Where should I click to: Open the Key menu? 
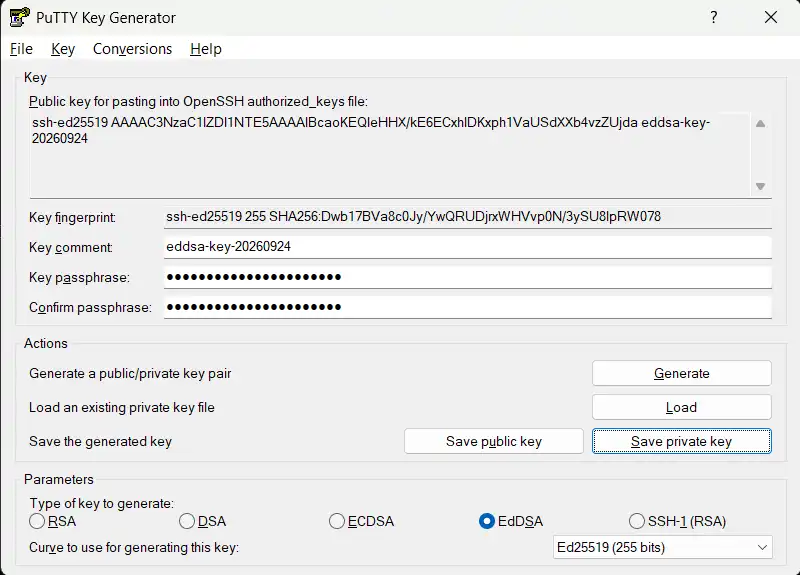point(63,49)
